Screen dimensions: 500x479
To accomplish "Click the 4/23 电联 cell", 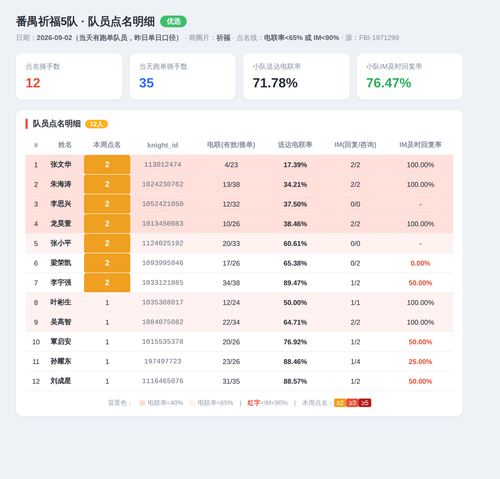I will tap(231, 165).
